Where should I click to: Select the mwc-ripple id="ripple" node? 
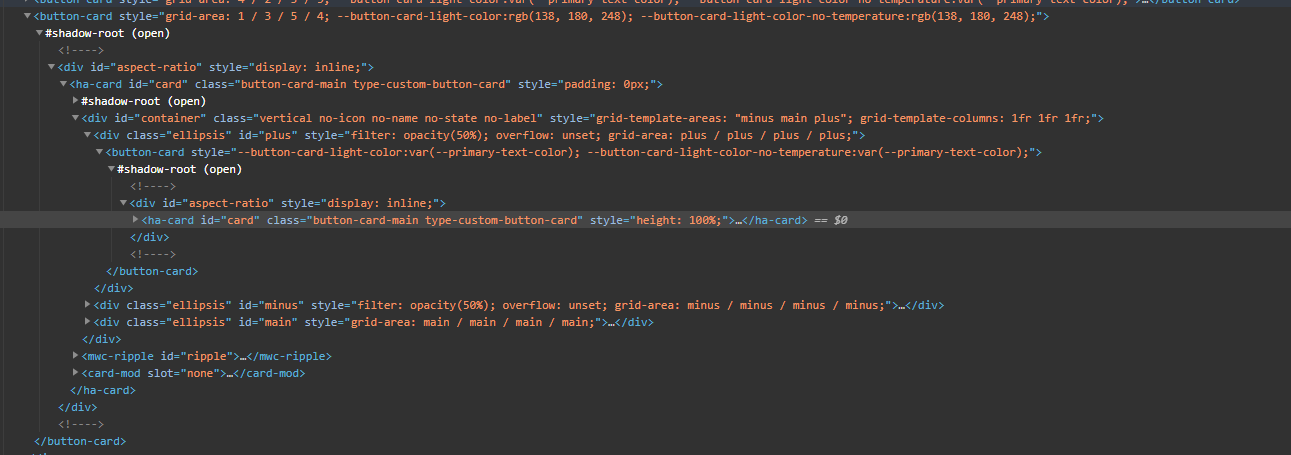pyautogui.click(x=206, y=356)
